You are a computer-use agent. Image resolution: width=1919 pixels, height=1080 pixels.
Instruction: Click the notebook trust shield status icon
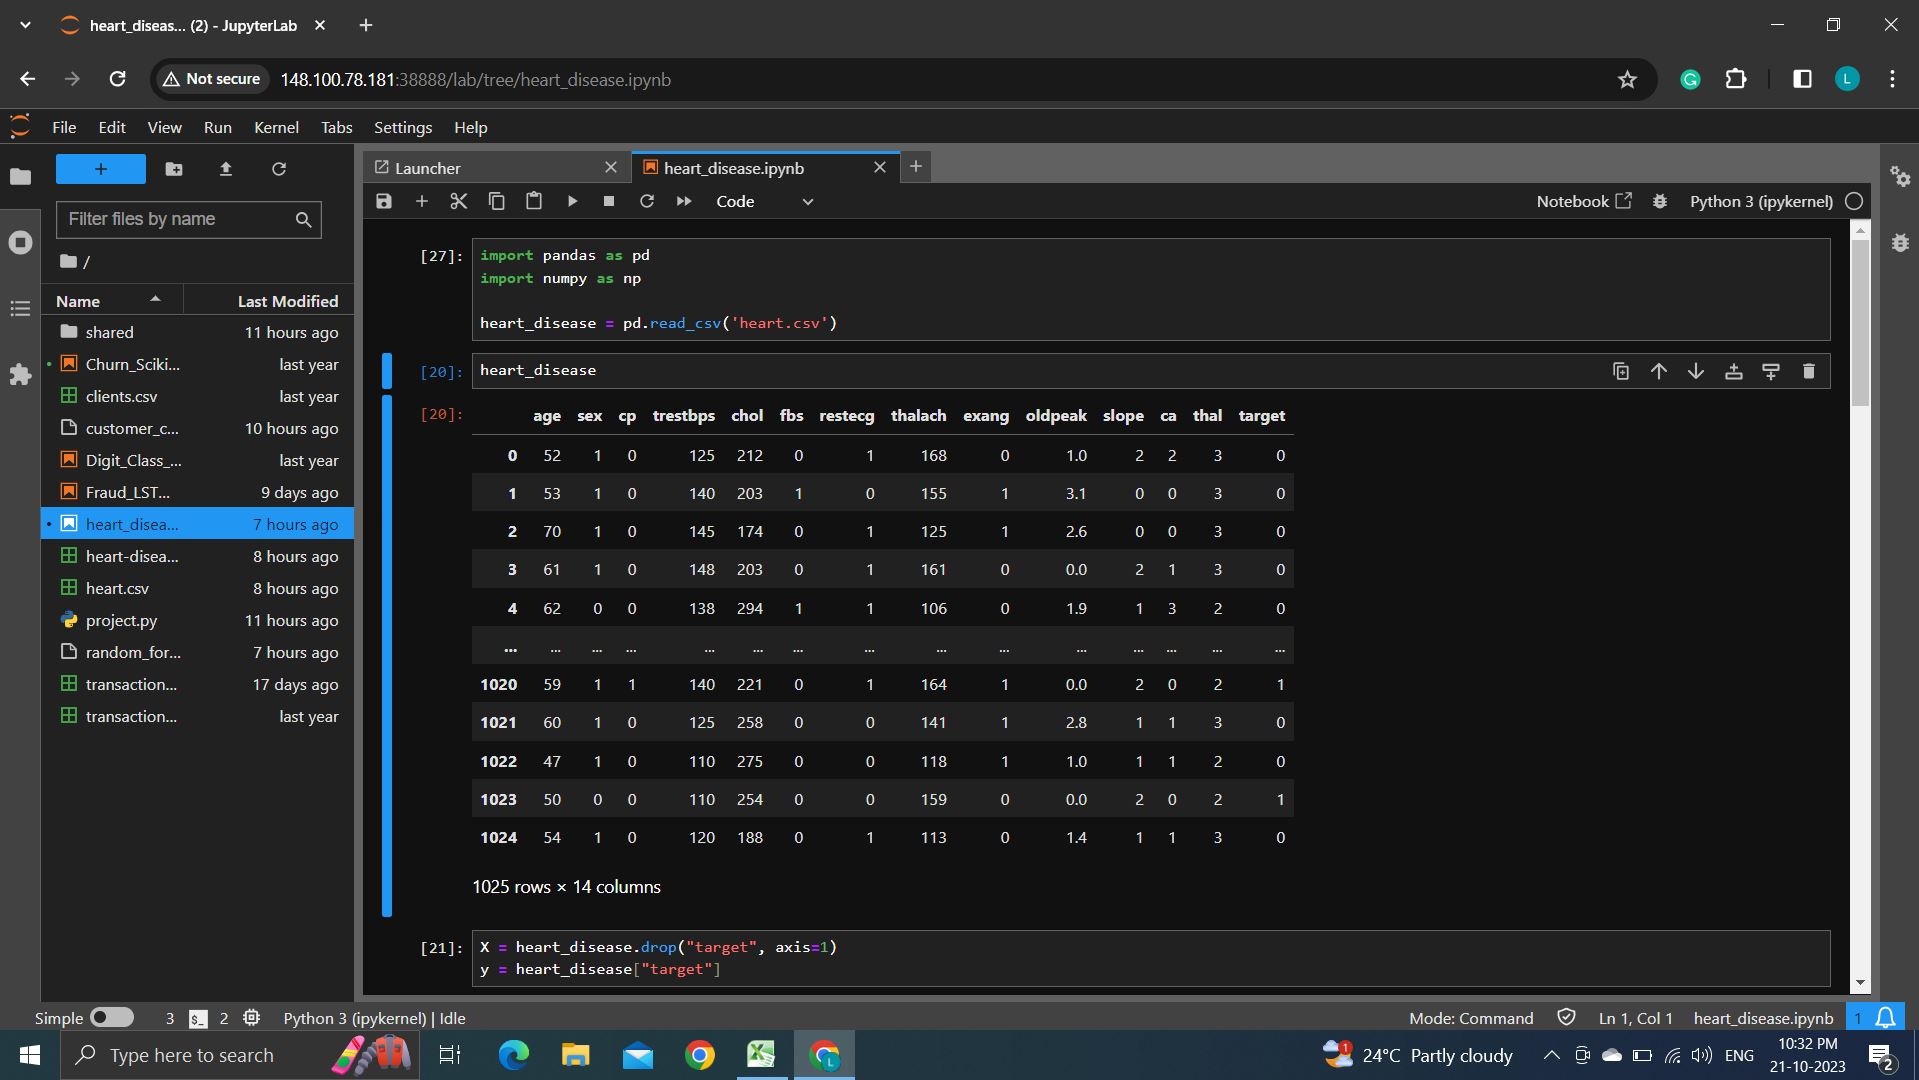pyautogui.click(x=1566, y=1018)
